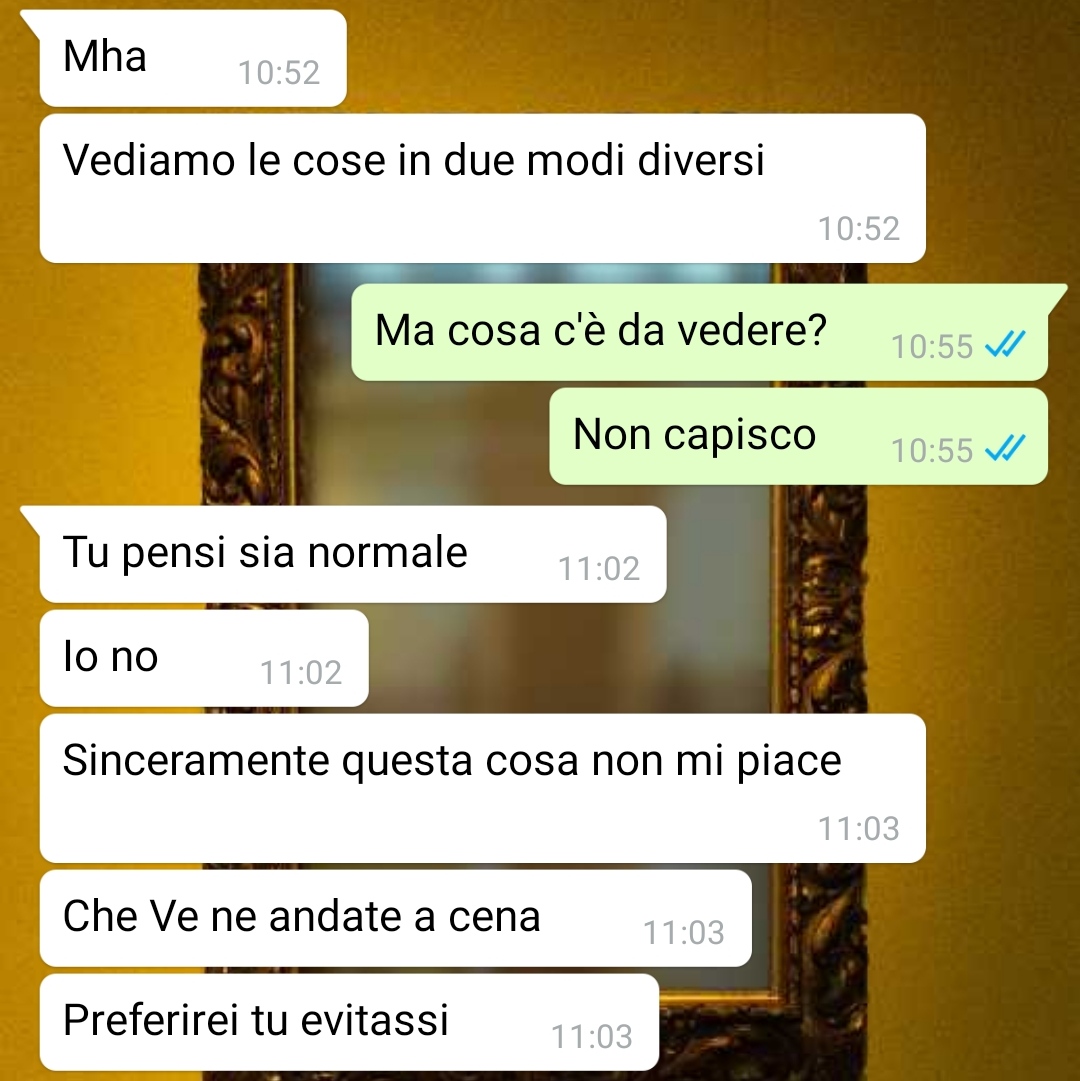Tap the 'Io no' message bubble
This screenshot has width=1080, height=1081.
[204, 658]
